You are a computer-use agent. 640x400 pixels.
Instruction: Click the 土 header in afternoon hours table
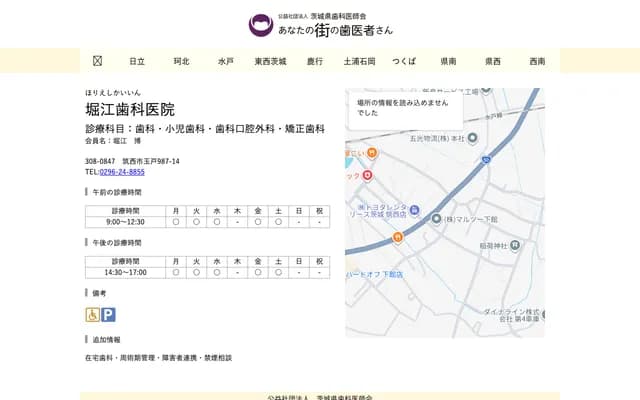[278, 261]
